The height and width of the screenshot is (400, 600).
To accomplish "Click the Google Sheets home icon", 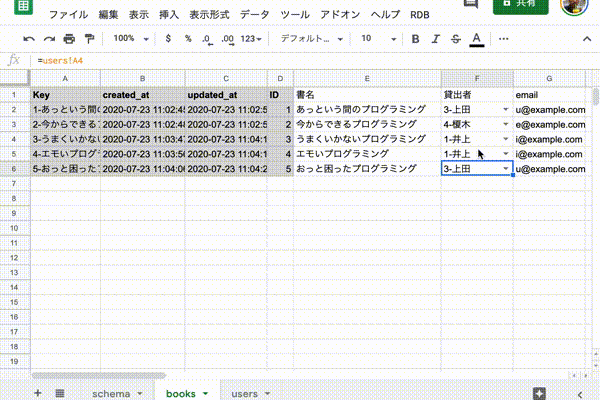I will pos(23,7).
